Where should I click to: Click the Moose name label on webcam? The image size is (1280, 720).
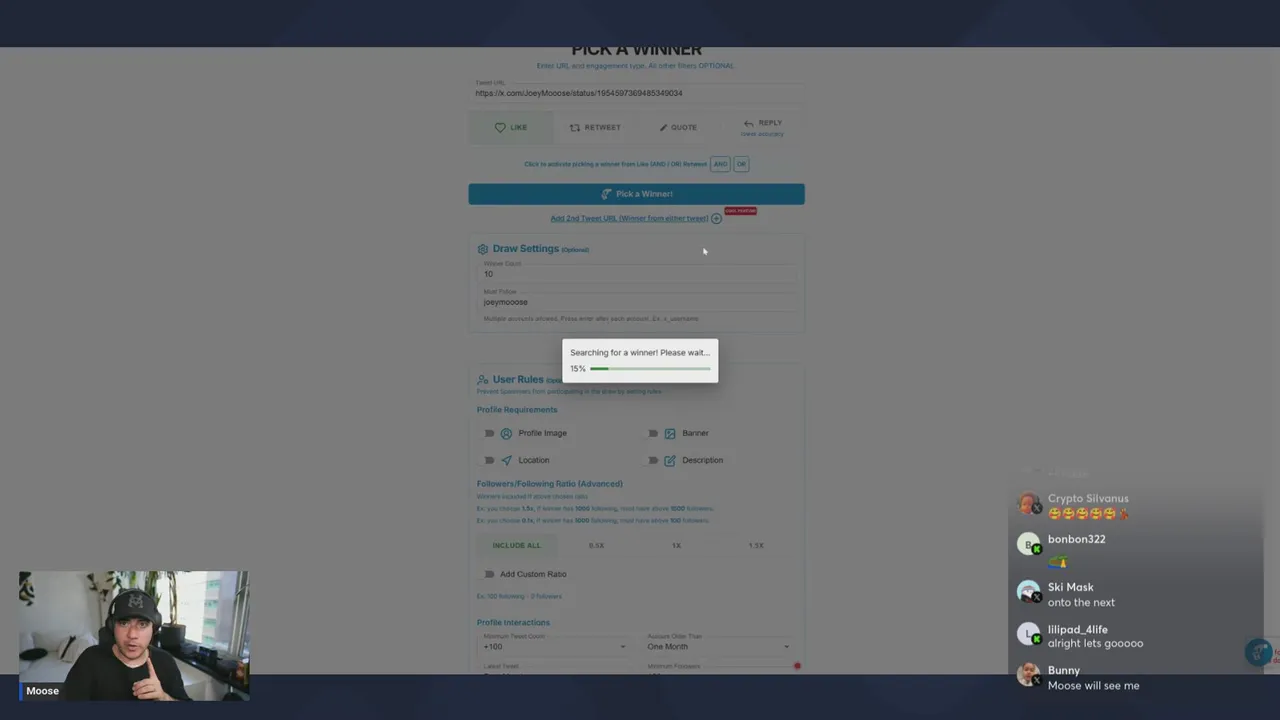[42, 691]
